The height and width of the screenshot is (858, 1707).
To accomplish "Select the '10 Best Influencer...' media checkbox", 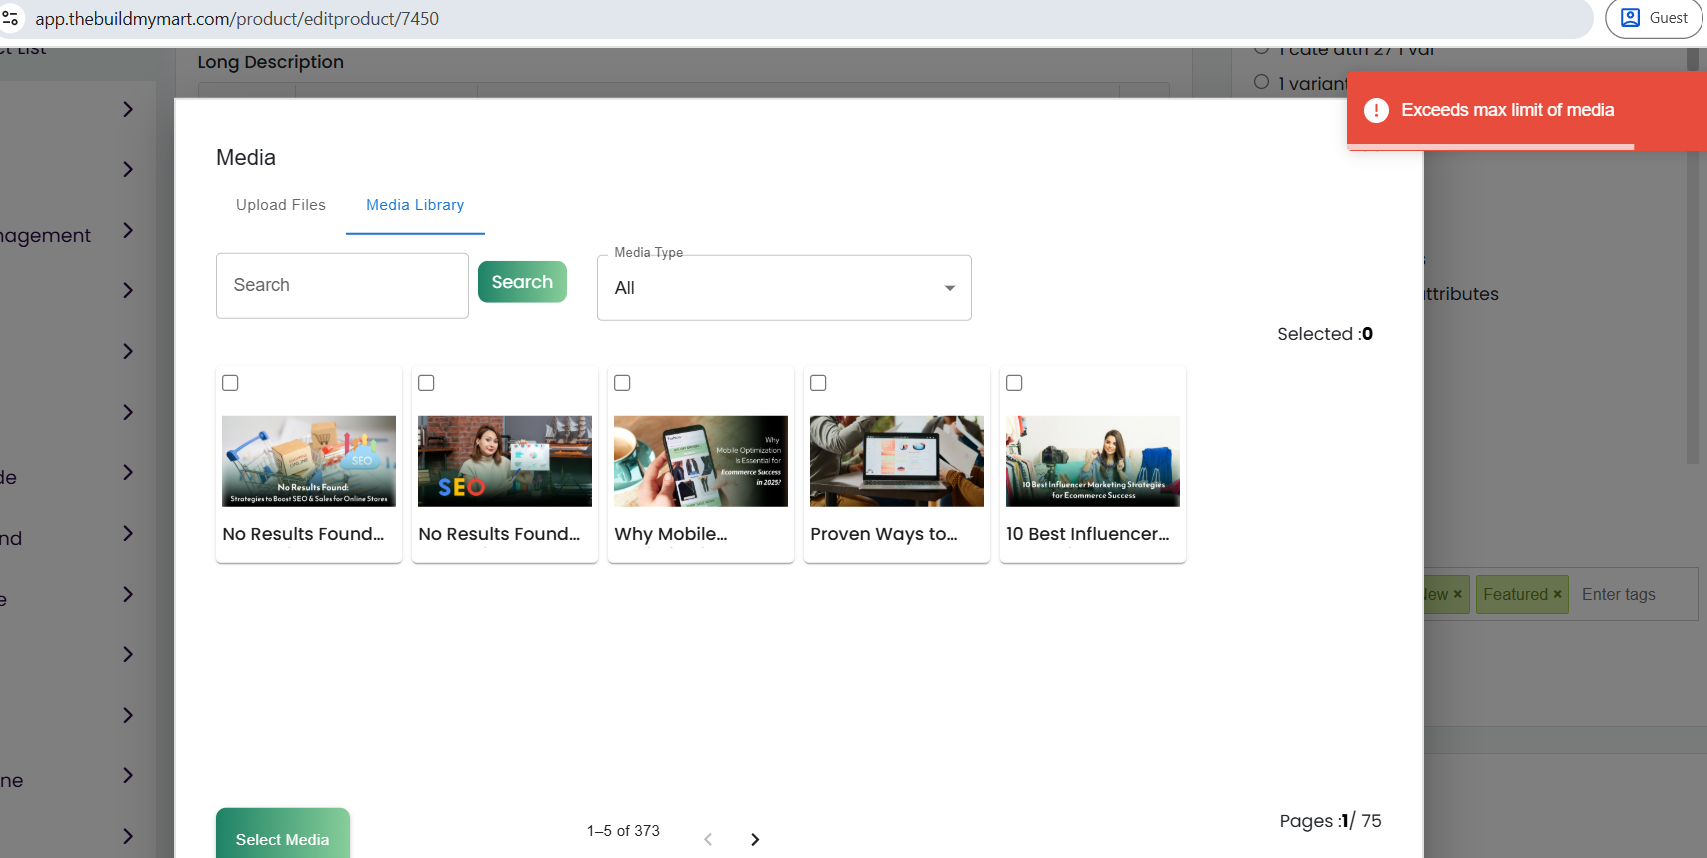I will [x=1014, y=383].
